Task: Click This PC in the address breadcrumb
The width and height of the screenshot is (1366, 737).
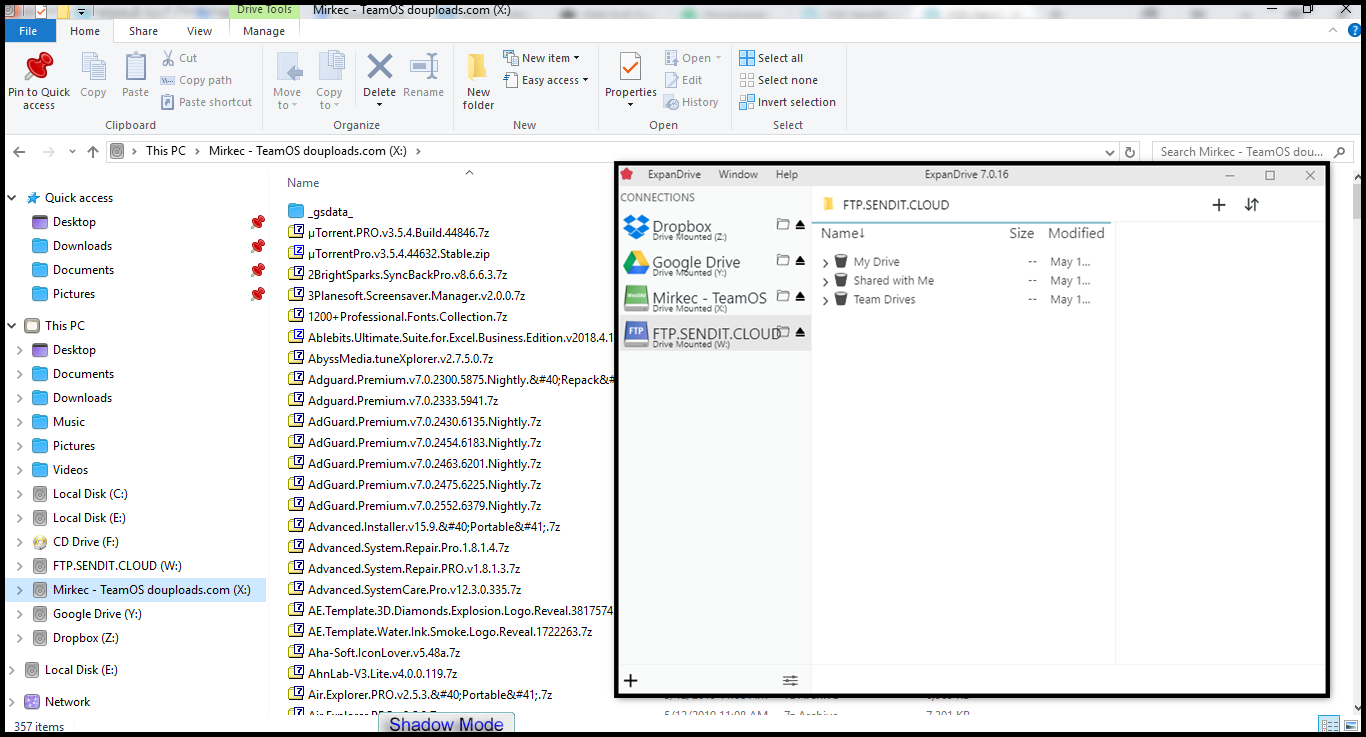Action: [166, 151]
